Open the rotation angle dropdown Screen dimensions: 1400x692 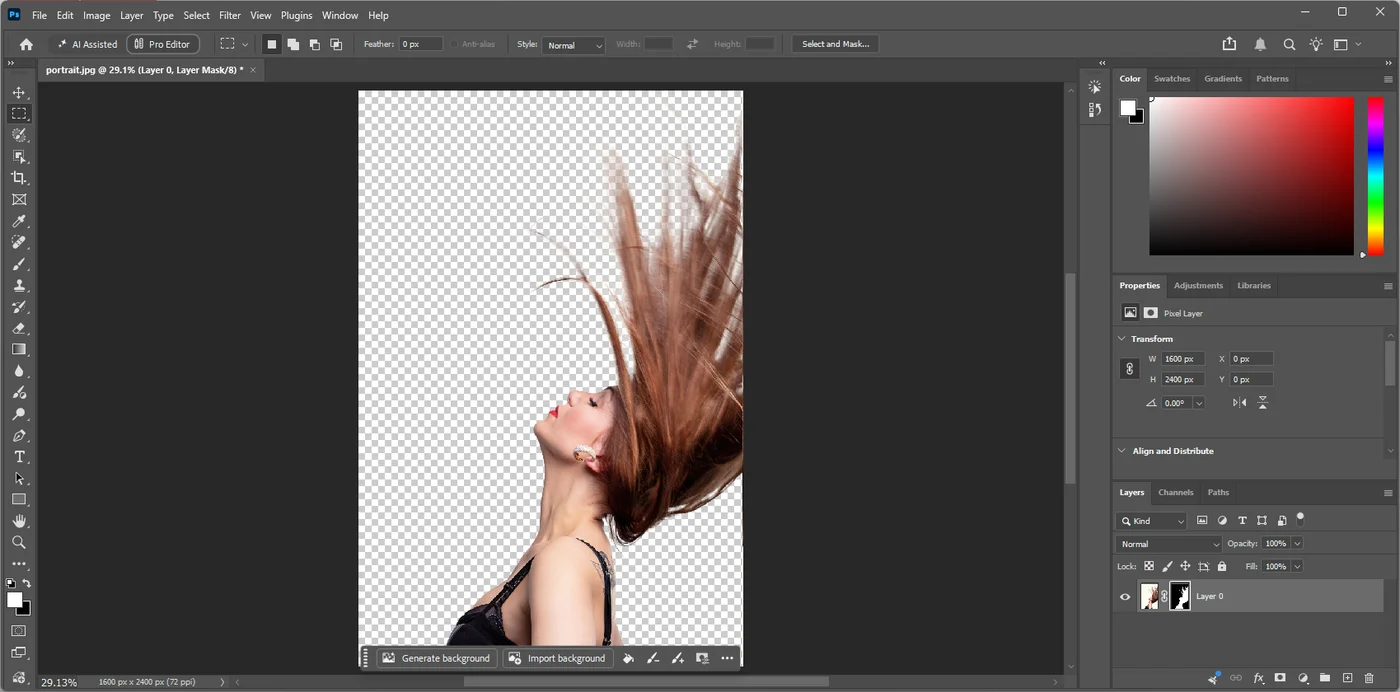coord(1198,403)
